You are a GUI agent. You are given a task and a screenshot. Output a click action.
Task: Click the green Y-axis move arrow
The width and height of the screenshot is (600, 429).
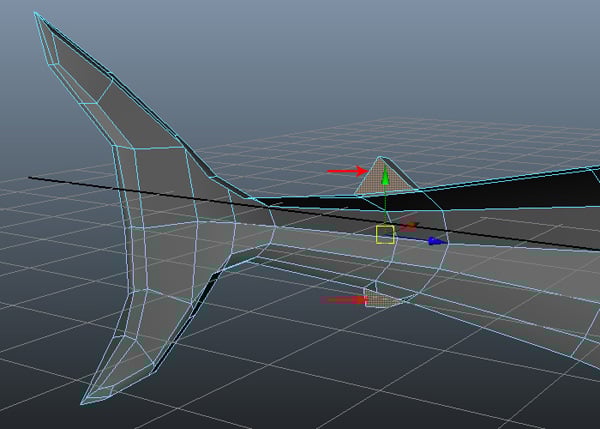click(x=385, y=177)
